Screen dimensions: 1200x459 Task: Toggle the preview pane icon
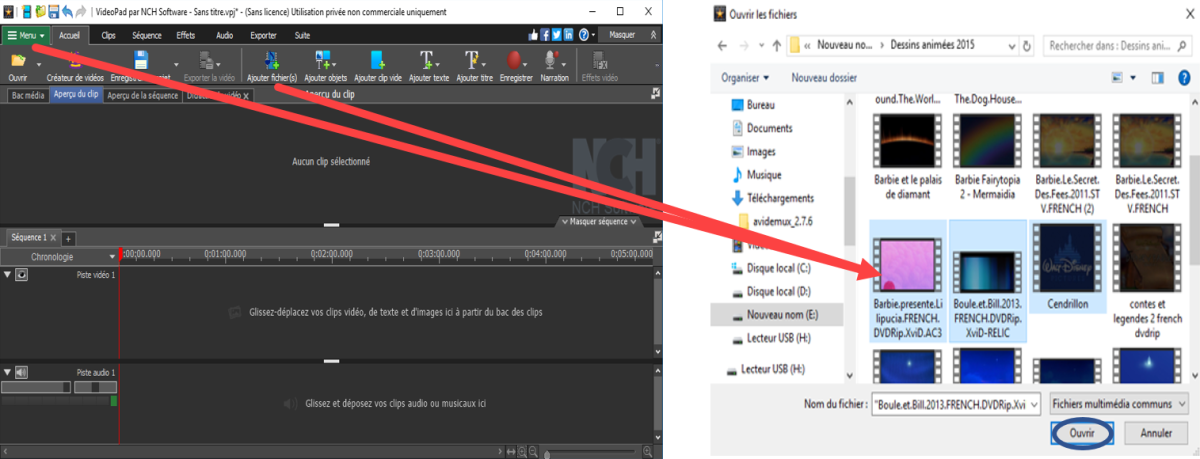coord(1158,77)
